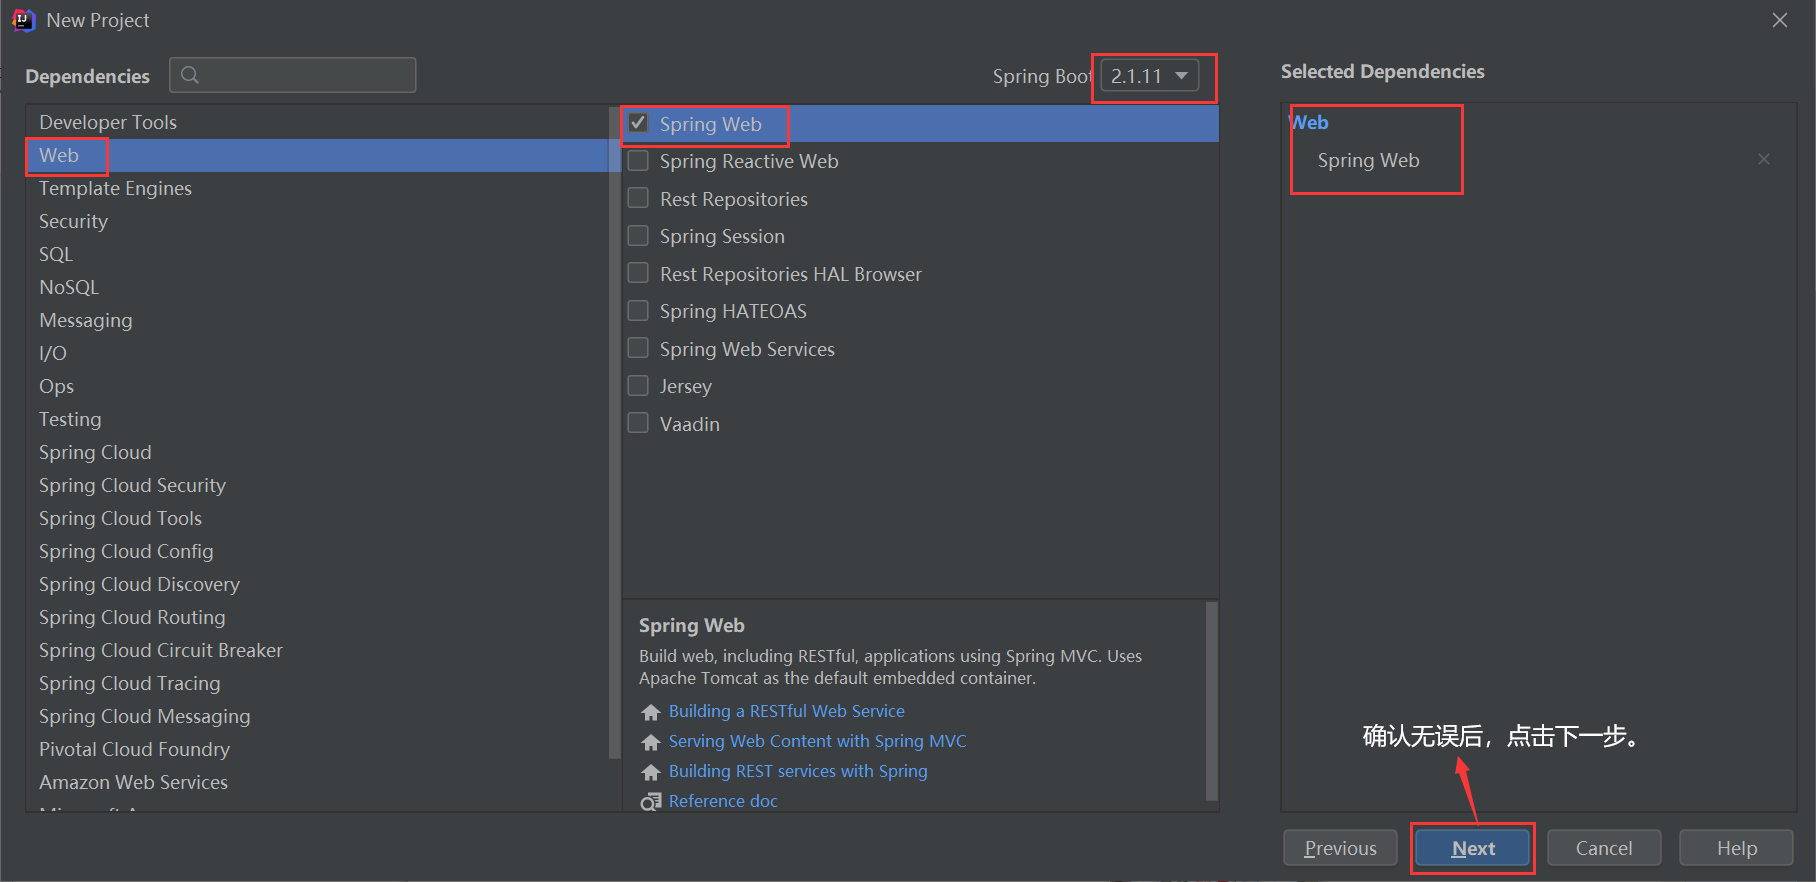Check the Spring Session dependency
This screenshot has width=1816, height=882.
tap(638, 236)
